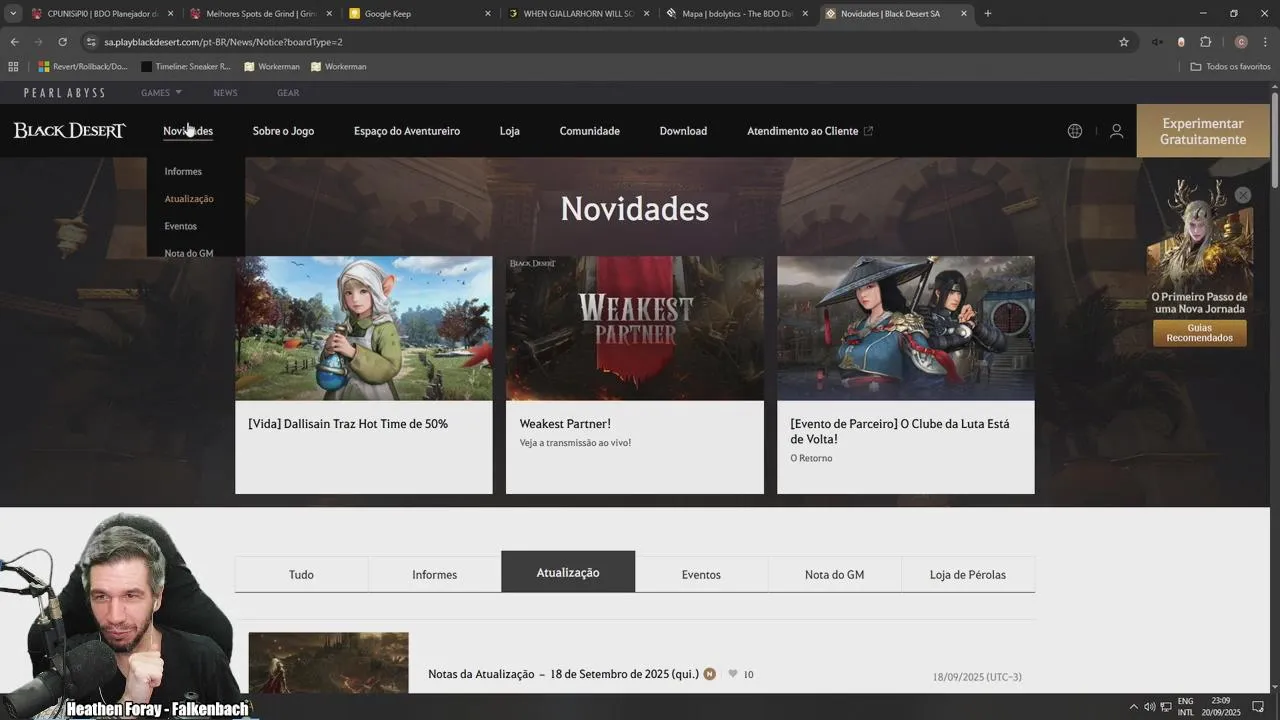Click the Pearl Abyss logo
Viewport: 1280px width, 720px height.
click(65, 93)
